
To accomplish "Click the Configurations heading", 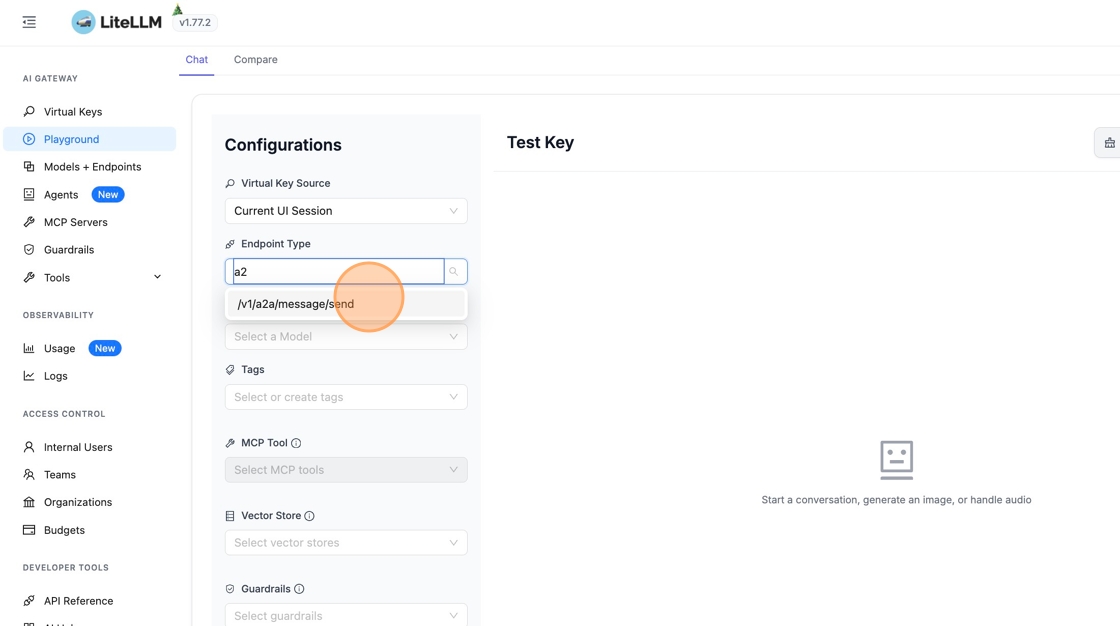I will pos(283,145).
